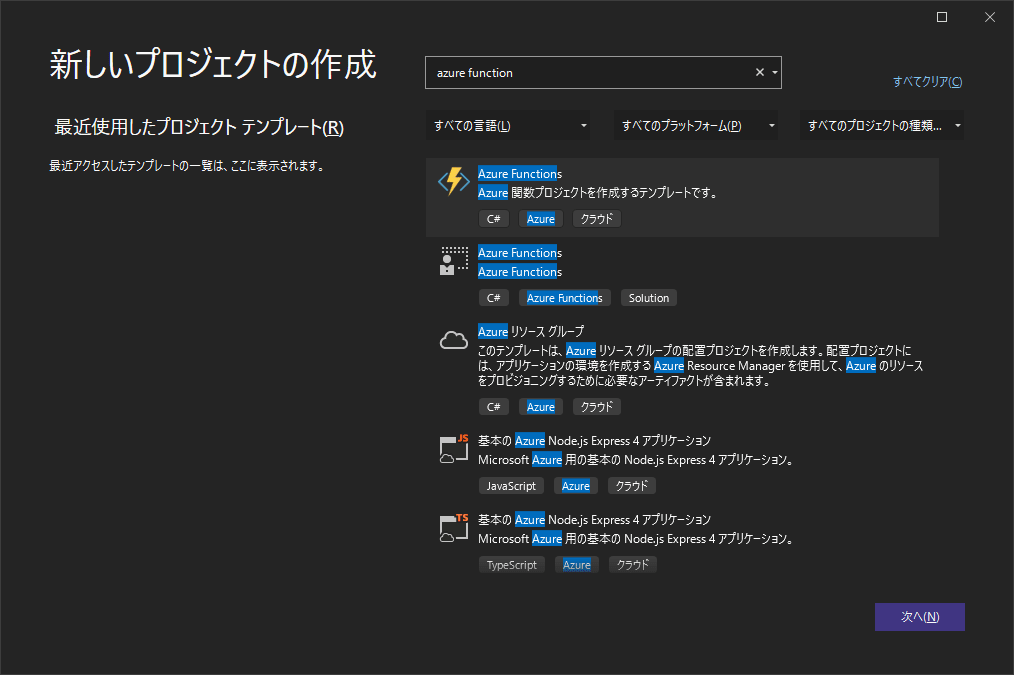Click the C# tag beside Solution tag
1014x675 pixels.
493,298
